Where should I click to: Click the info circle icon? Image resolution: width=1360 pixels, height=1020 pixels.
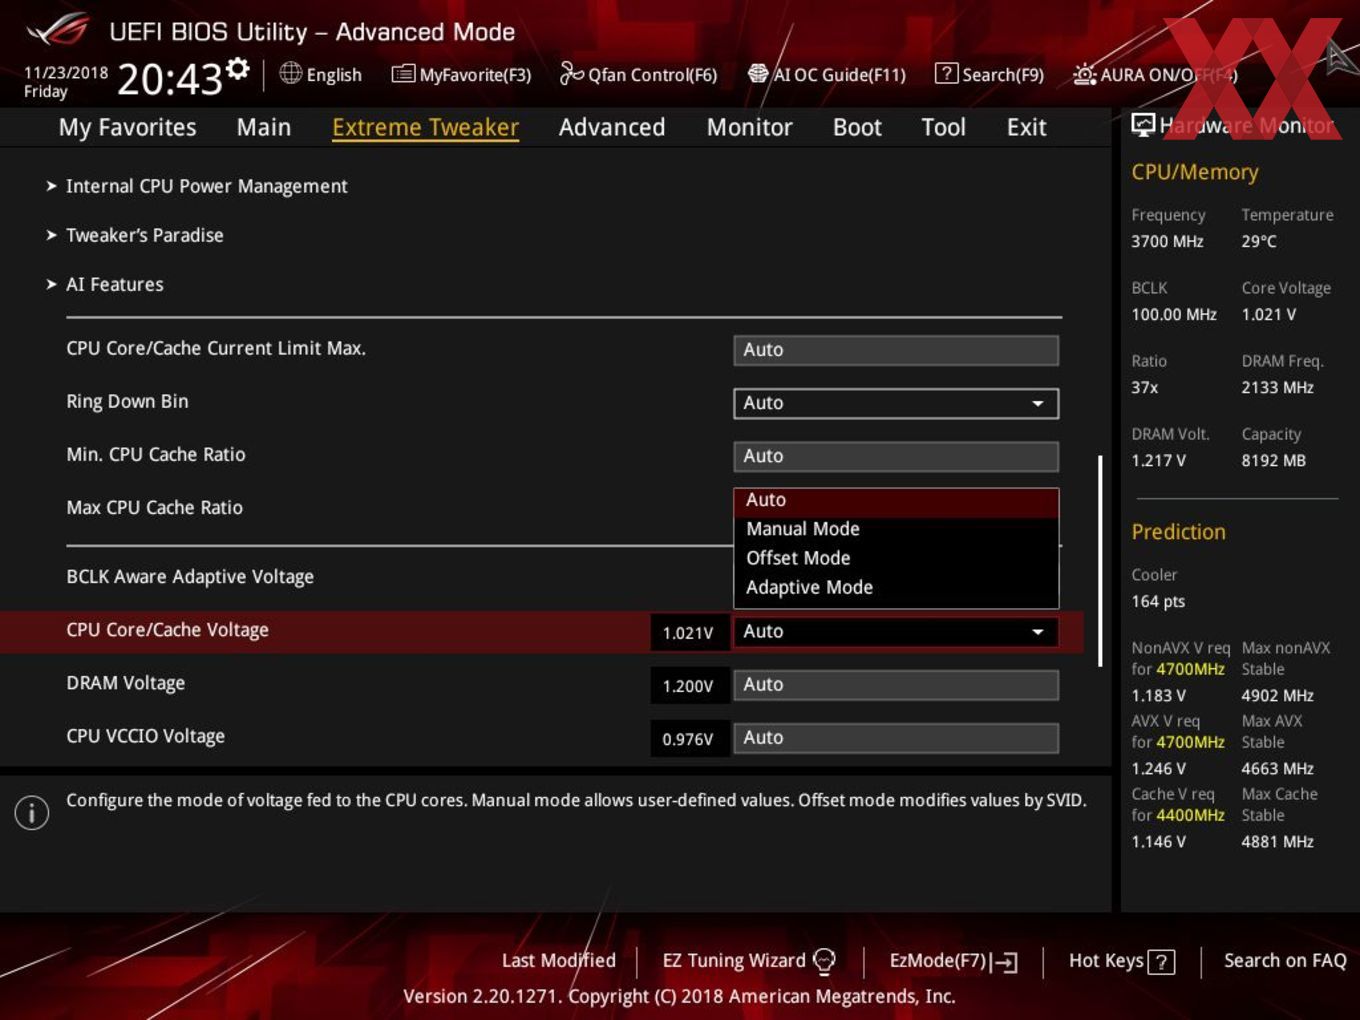[32, 812]
